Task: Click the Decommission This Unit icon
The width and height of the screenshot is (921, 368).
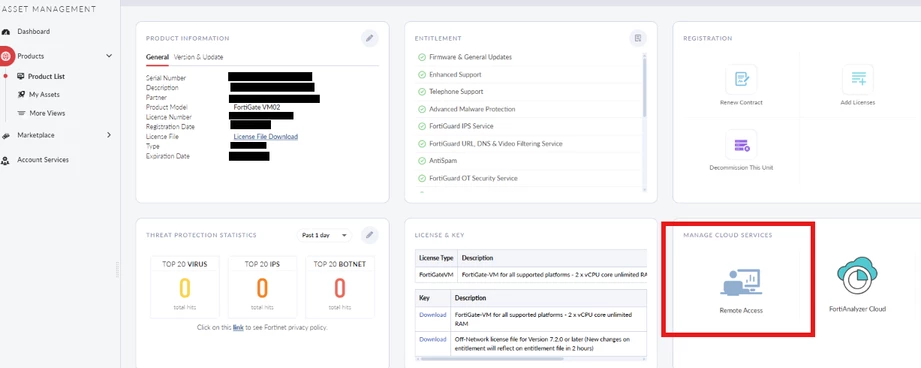Action: [741, 144]
